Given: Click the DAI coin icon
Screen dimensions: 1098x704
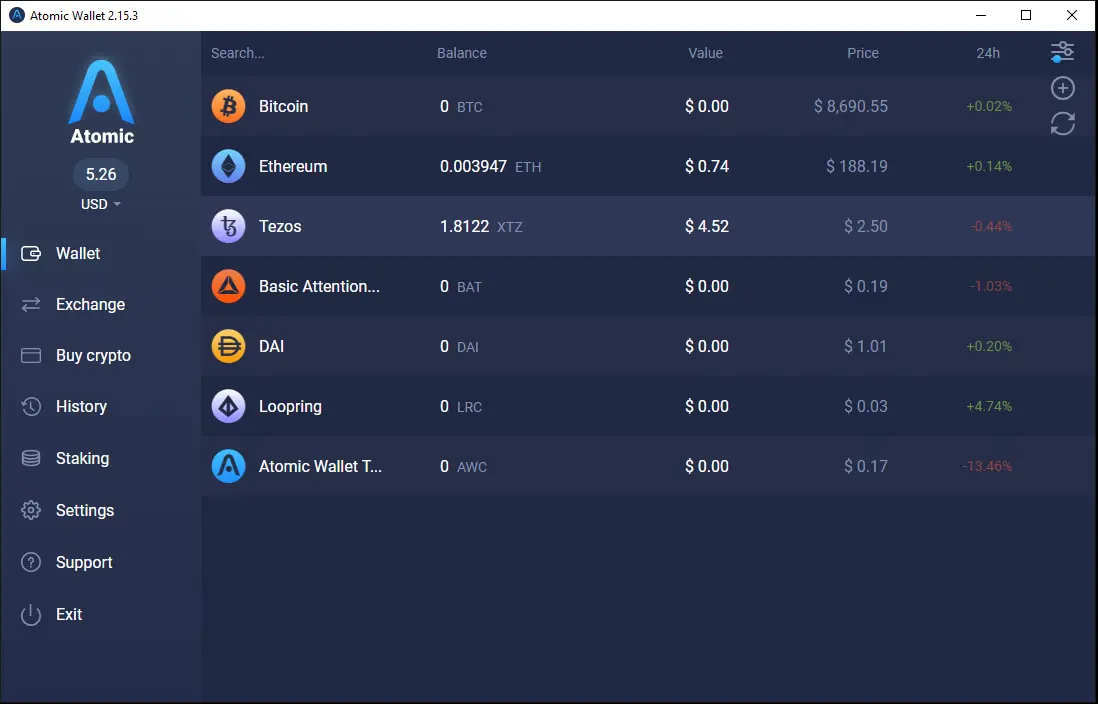Looking at the screenshot, I should click(x=228, y=346).
